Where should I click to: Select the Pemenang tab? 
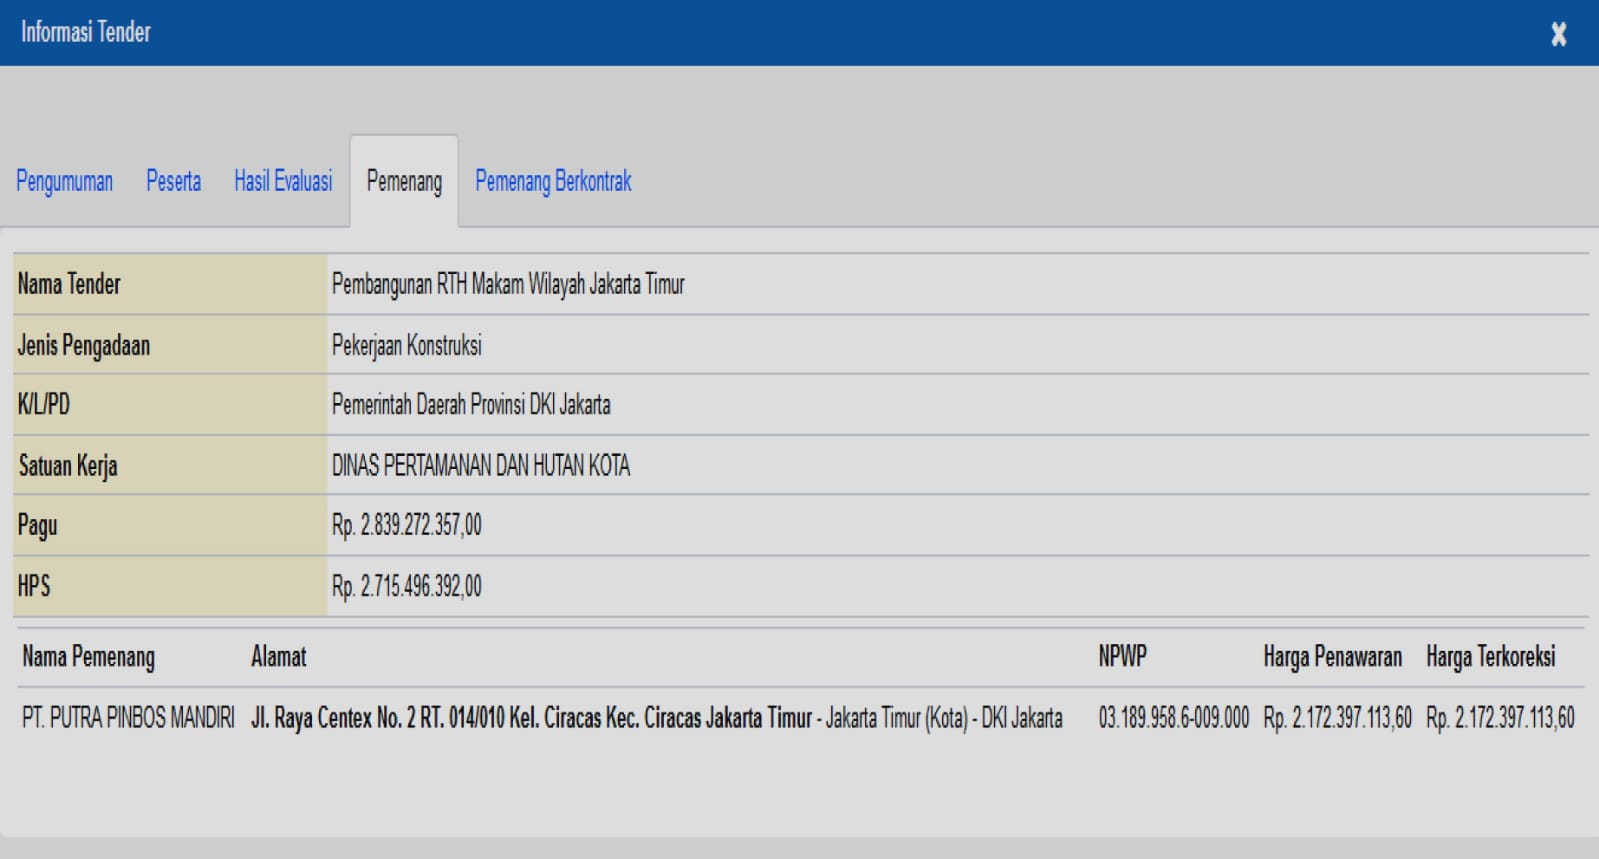click(404, 181)
